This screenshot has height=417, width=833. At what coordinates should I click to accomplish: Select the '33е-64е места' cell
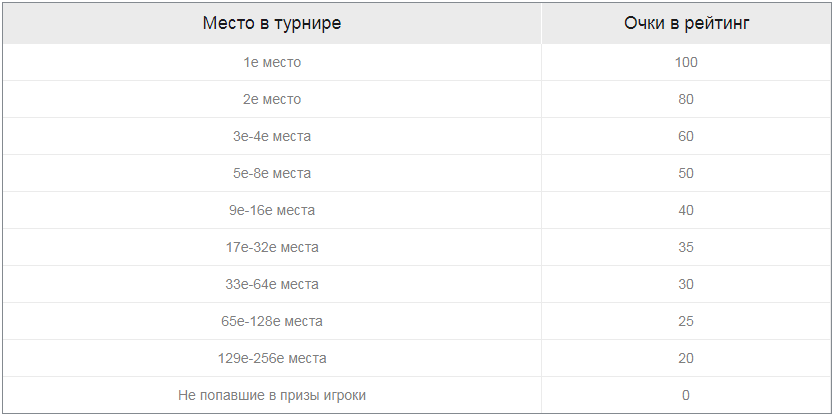(x=272, y=284)
